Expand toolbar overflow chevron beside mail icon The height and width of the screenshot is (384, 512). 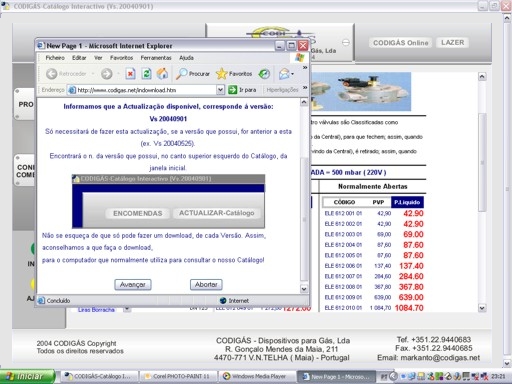(305, 68)
